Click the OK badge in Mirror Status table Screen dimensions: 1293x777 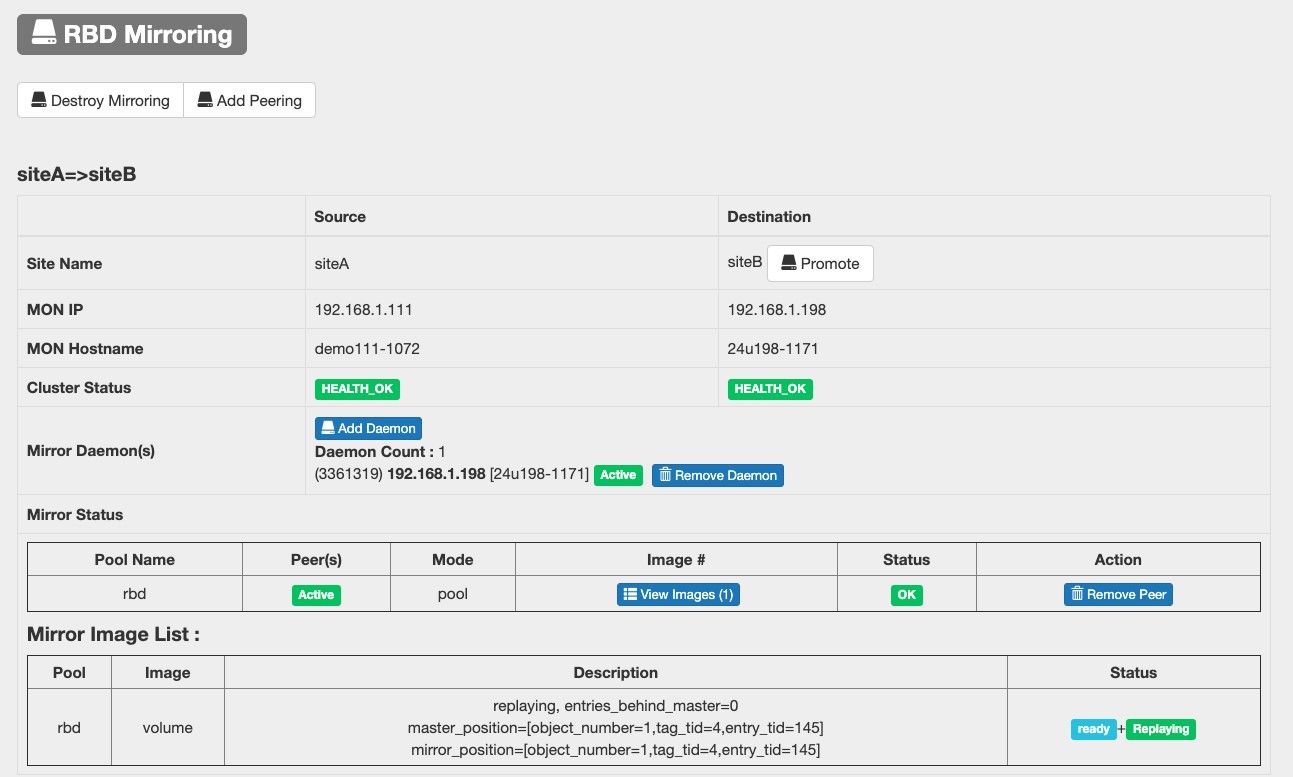[x=906, y=593]
